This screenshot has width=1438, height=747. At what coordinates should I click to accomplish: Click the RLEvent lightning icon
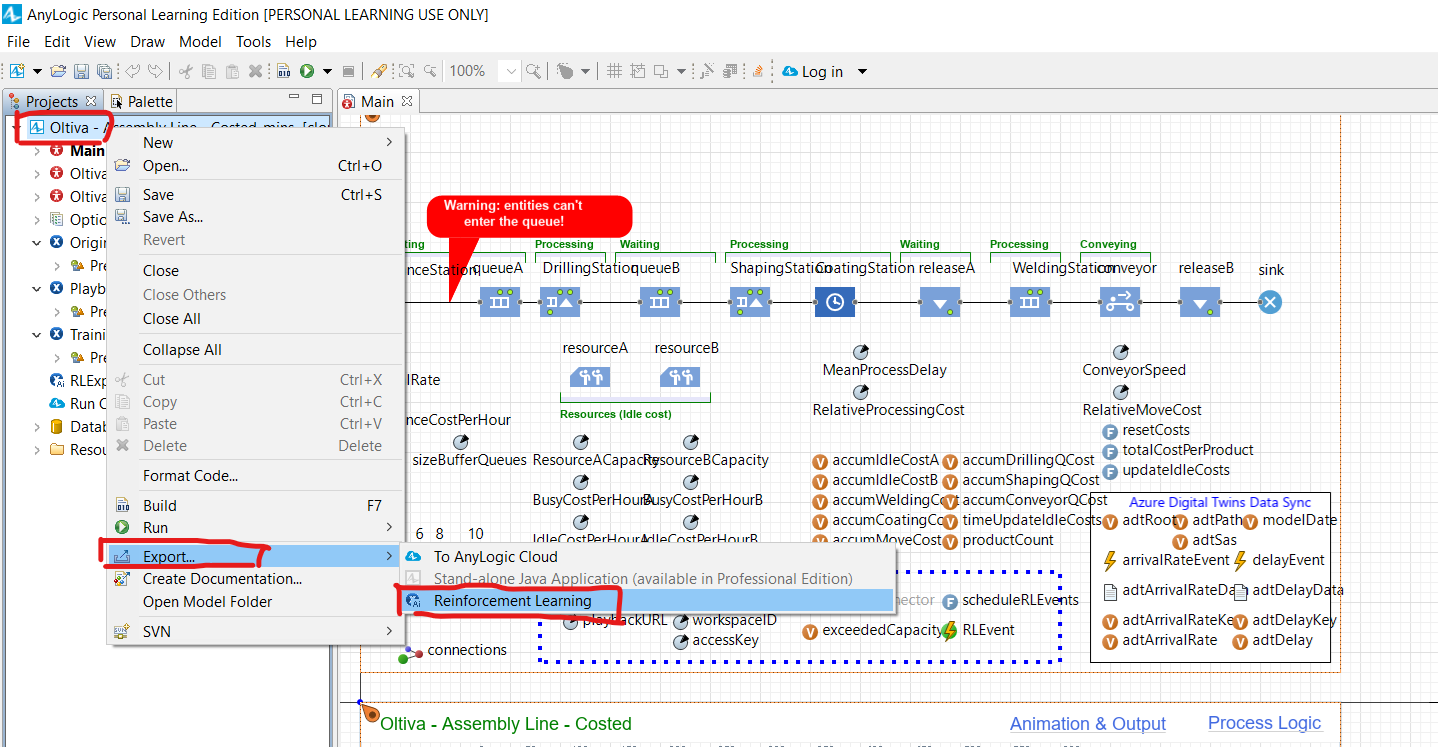pos(950,631)
